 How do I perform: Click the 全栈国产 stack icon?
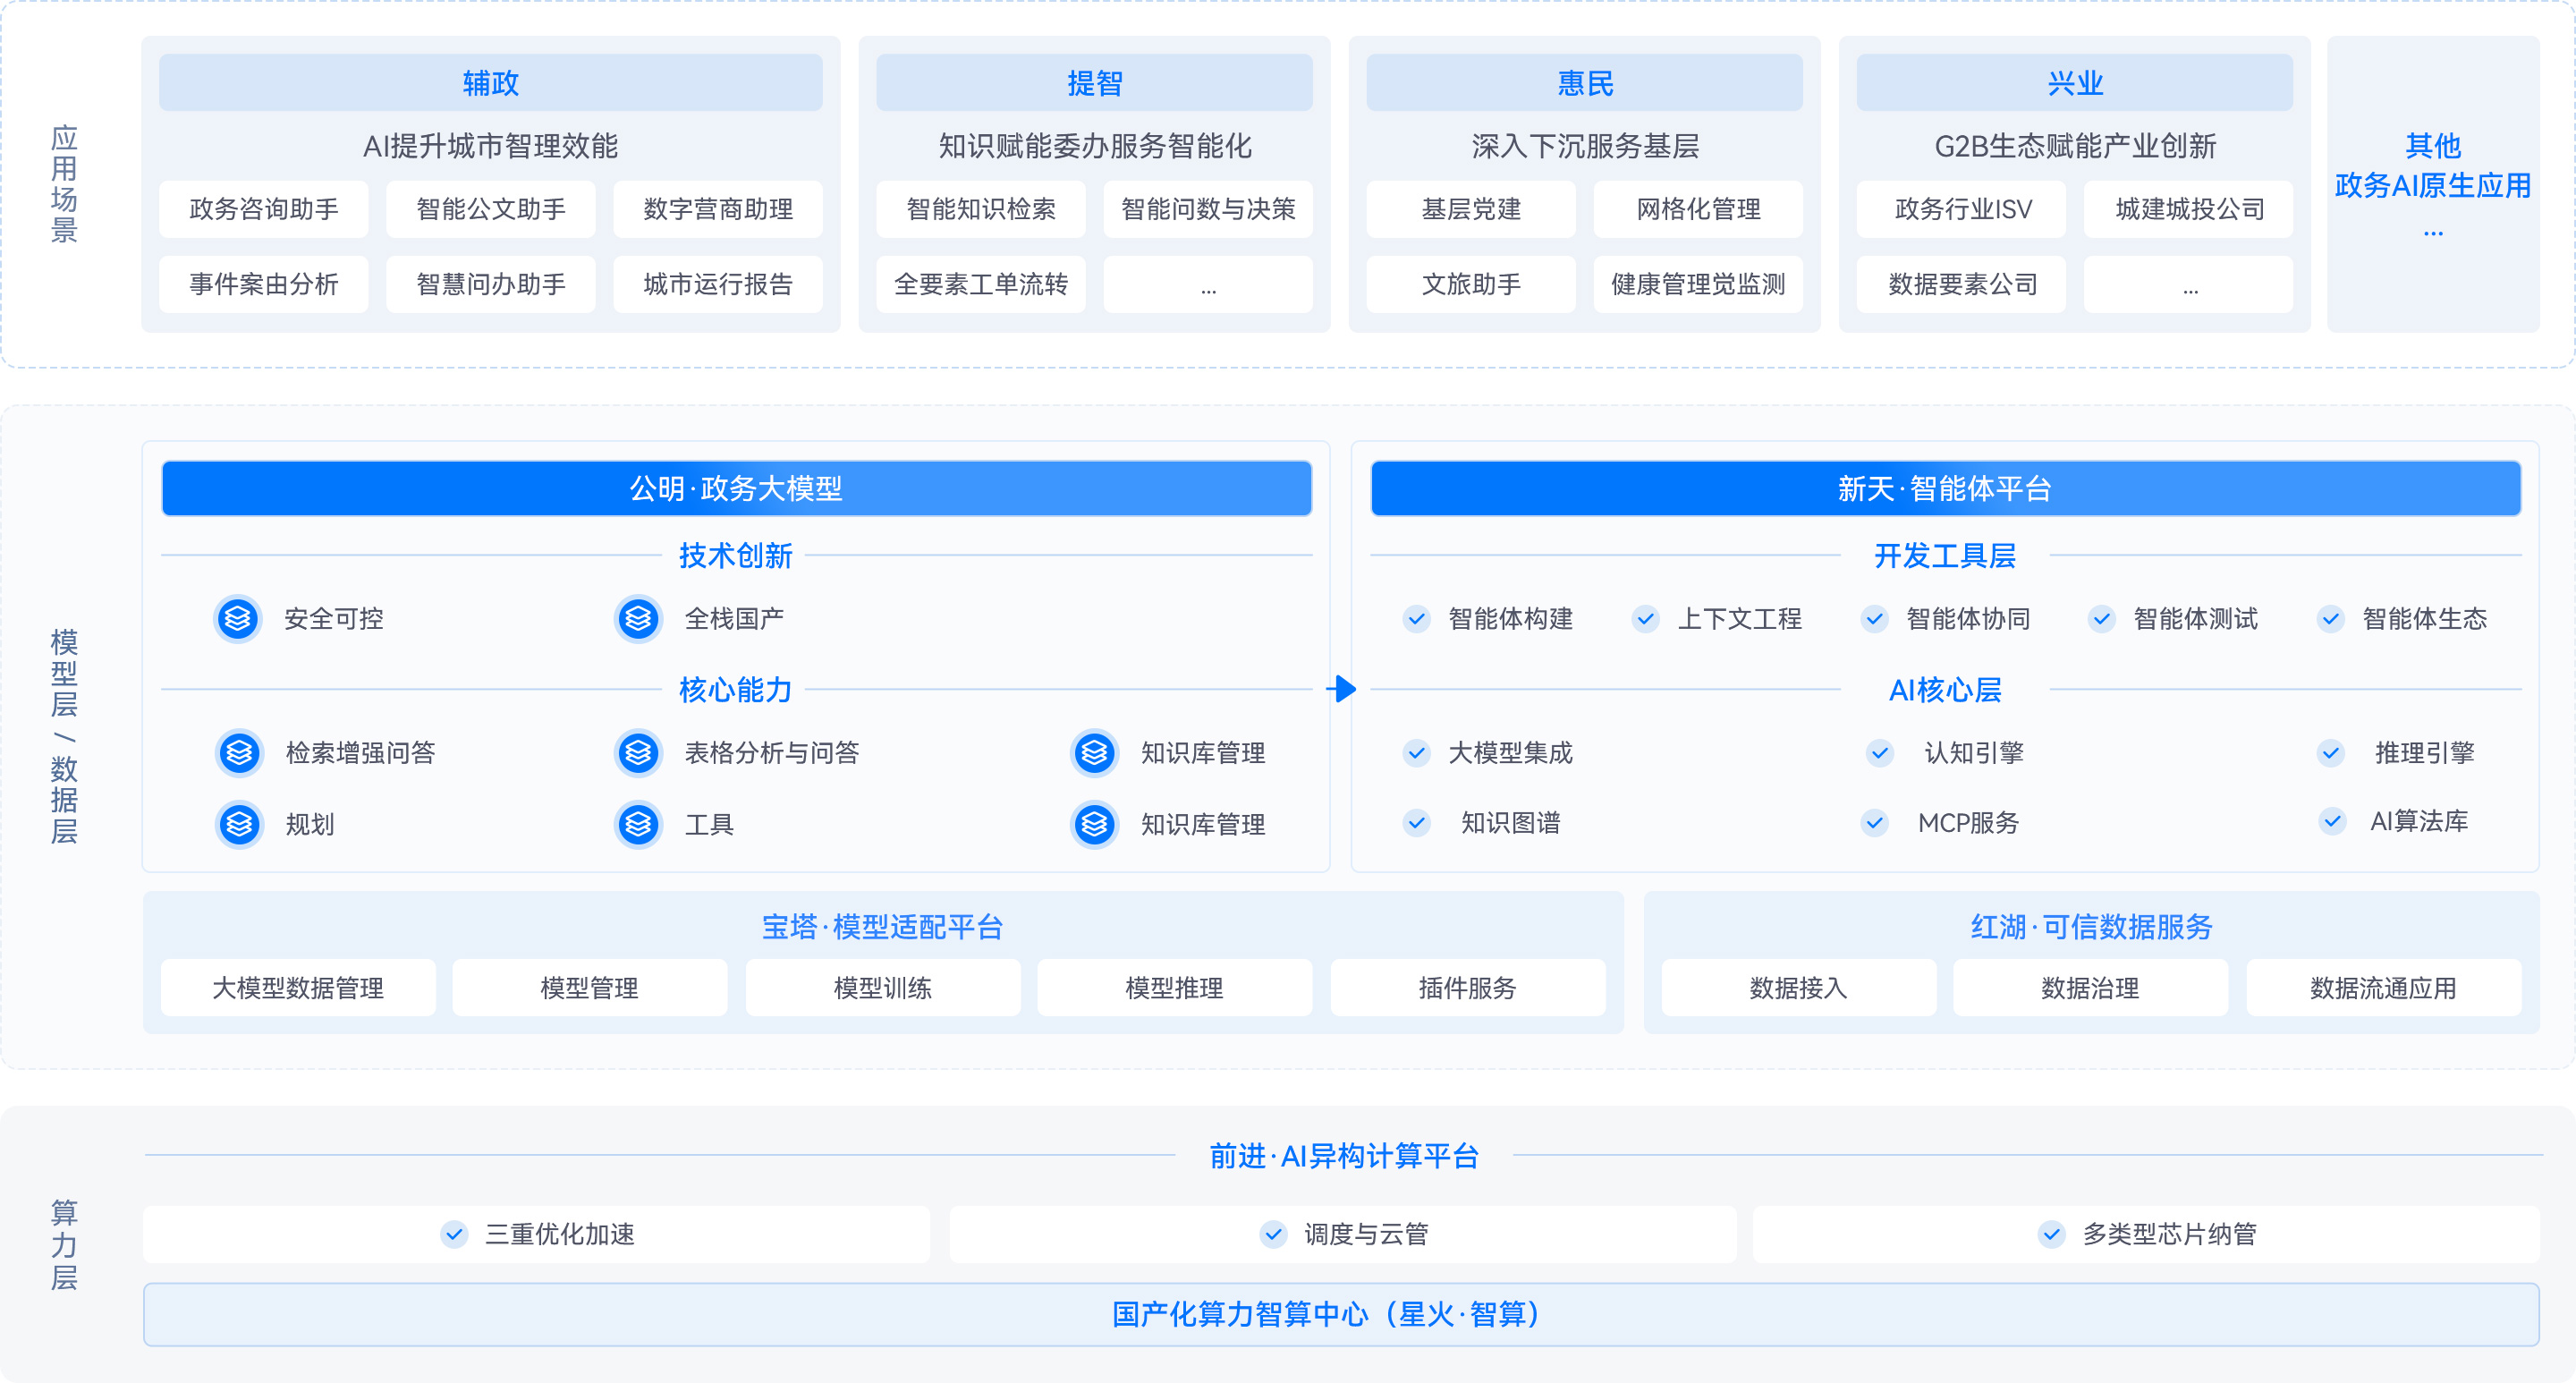(x=638, y=618)
